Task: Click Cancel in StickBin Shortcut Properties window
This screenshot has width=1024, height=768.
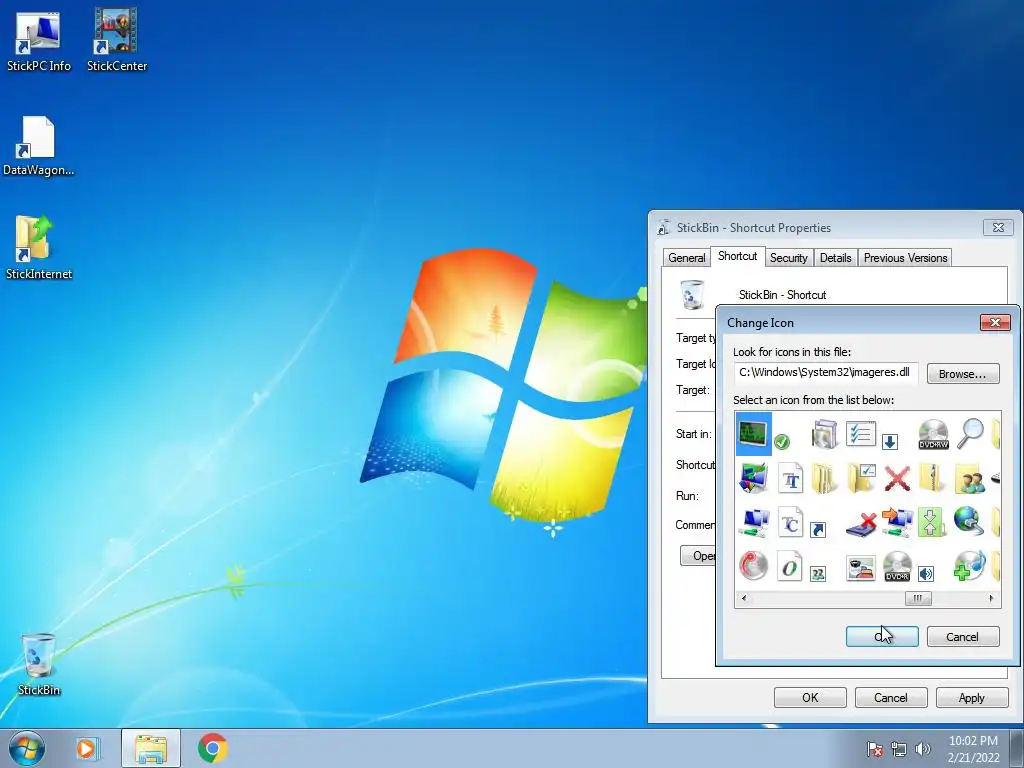Action: (891, 697)
